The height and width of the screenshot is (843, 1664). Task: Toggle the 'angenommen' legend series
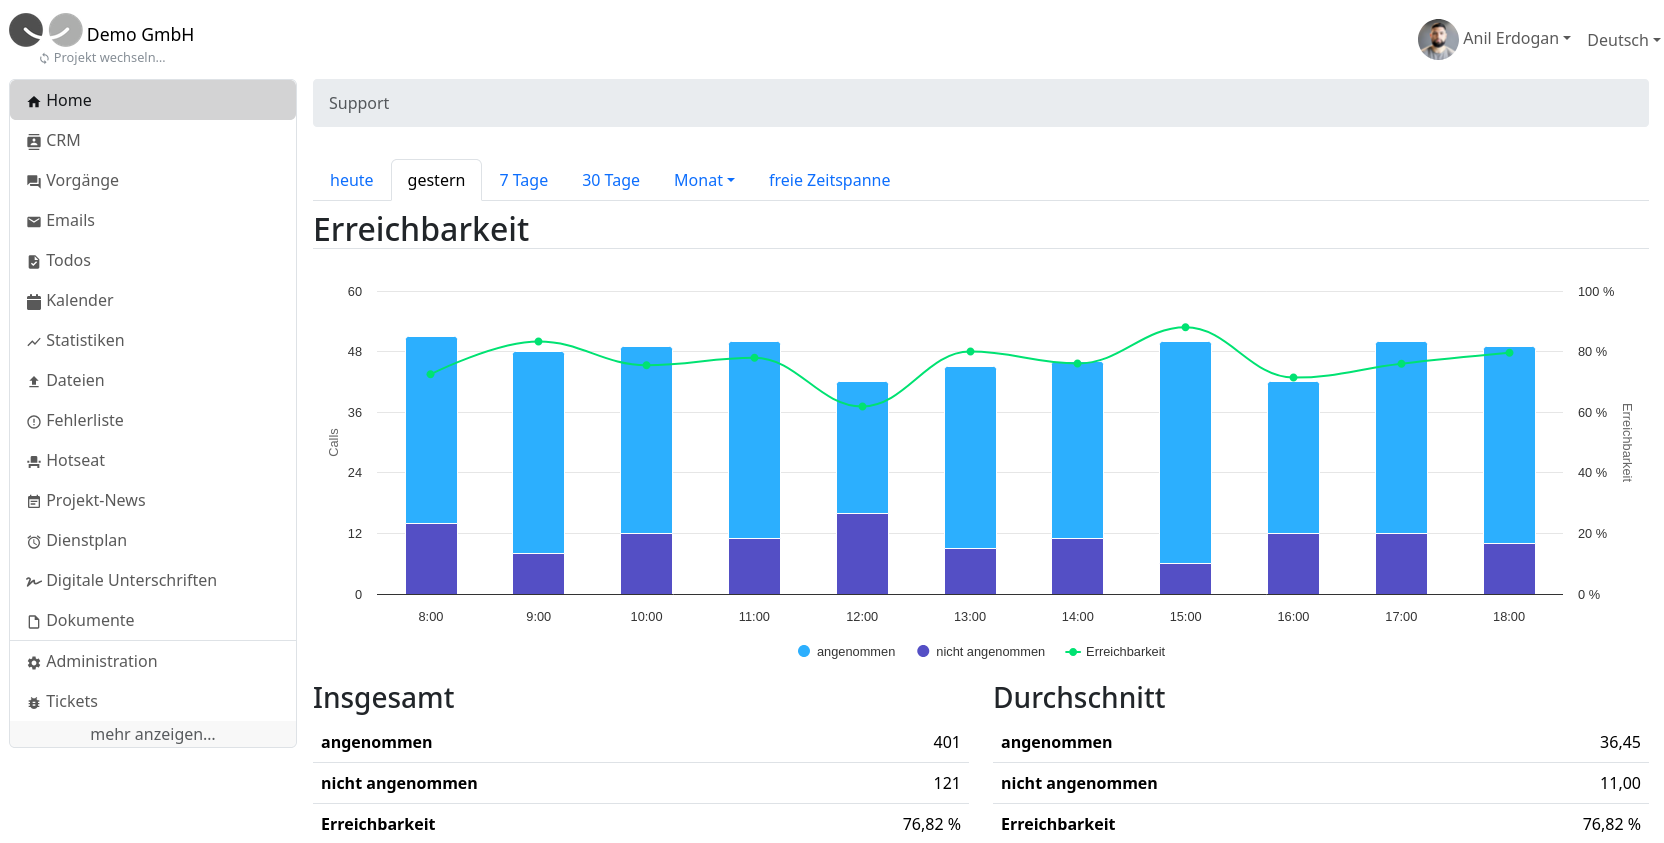click(x=846, y=652)
